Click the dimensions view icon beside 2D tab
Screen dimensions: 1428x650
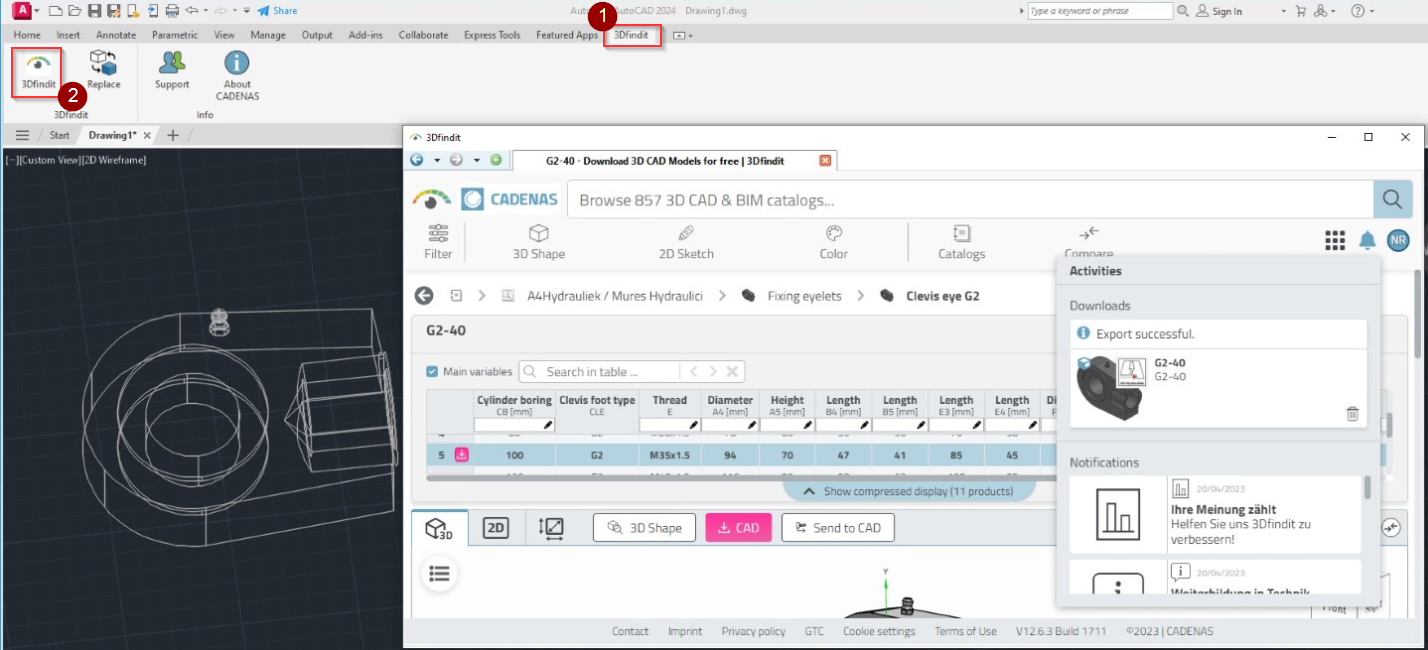pos(551,528)
